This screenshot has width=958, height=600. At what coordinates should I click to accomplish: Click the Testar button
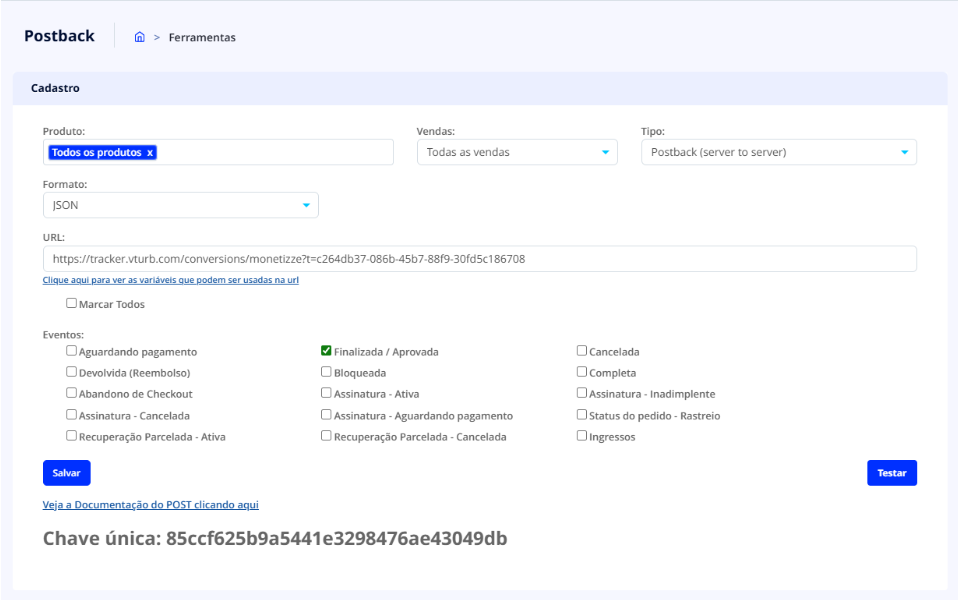[891, 473]
